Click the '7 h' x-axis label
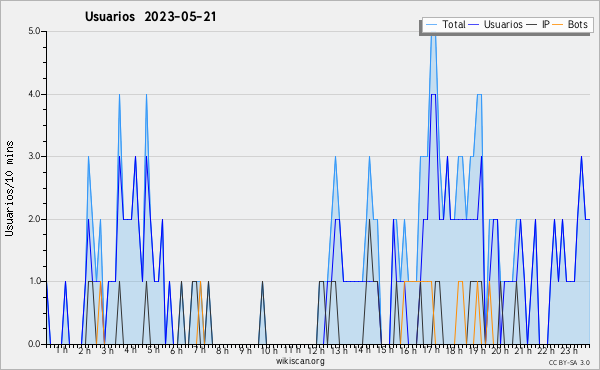 (x=199, y=350)
